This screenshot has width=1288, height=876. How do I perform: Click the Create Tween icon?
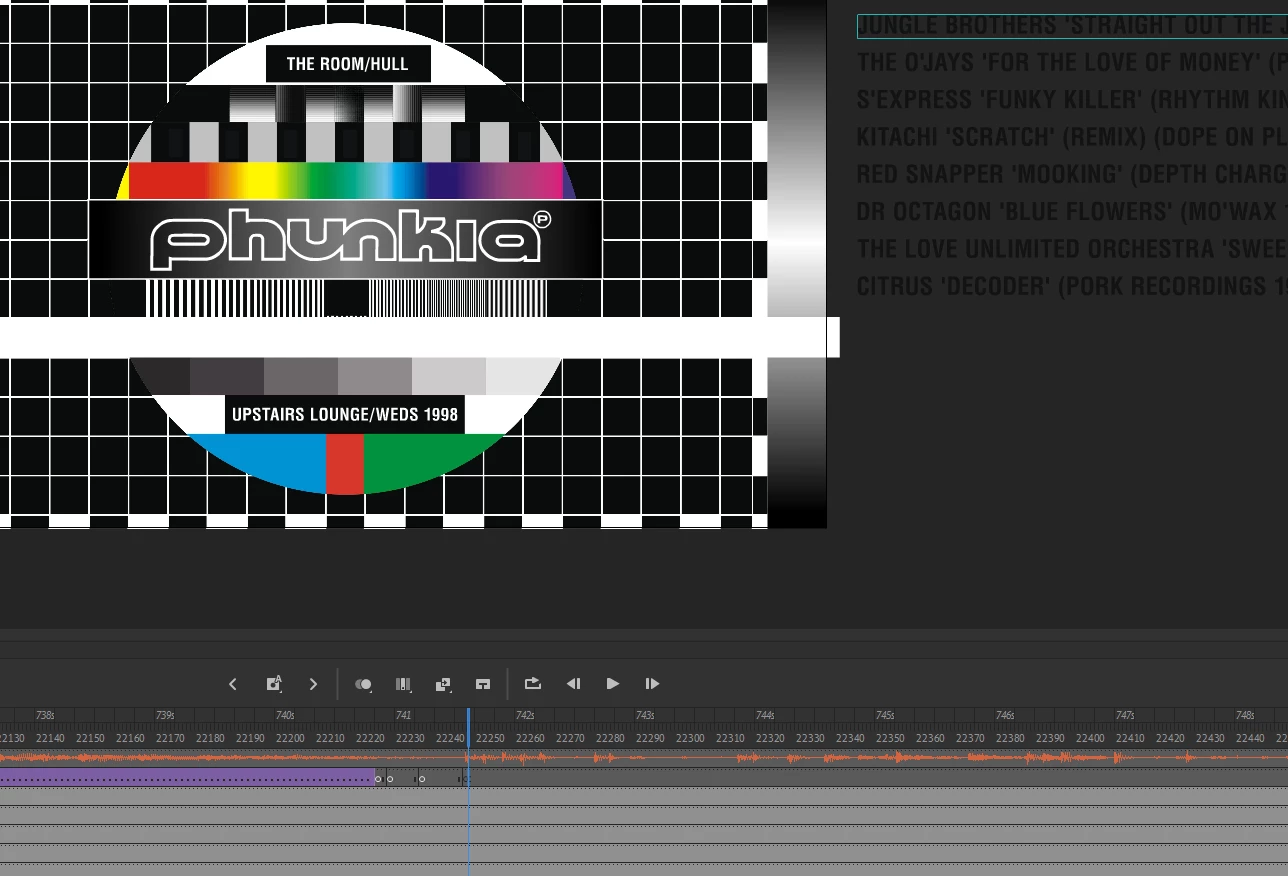pos(443,684)
